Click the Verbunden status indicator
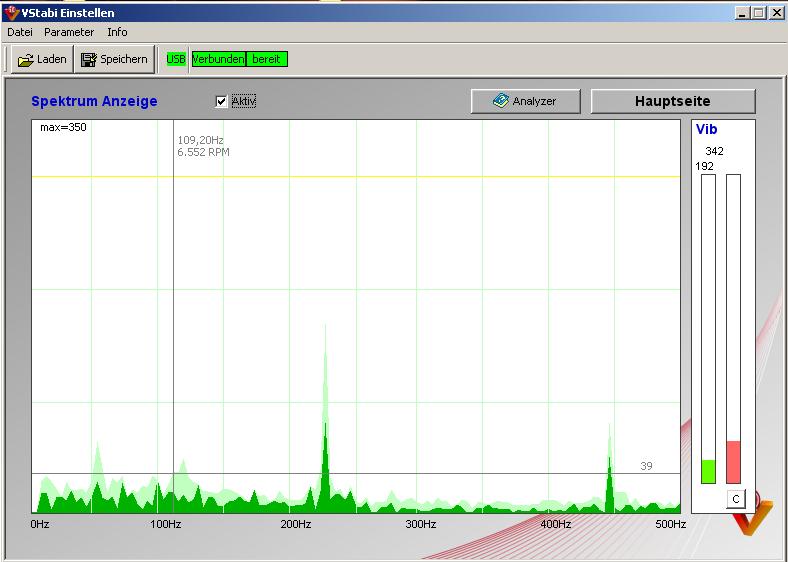The height and width of the screenshot is (562, 788). coord(219,59)
